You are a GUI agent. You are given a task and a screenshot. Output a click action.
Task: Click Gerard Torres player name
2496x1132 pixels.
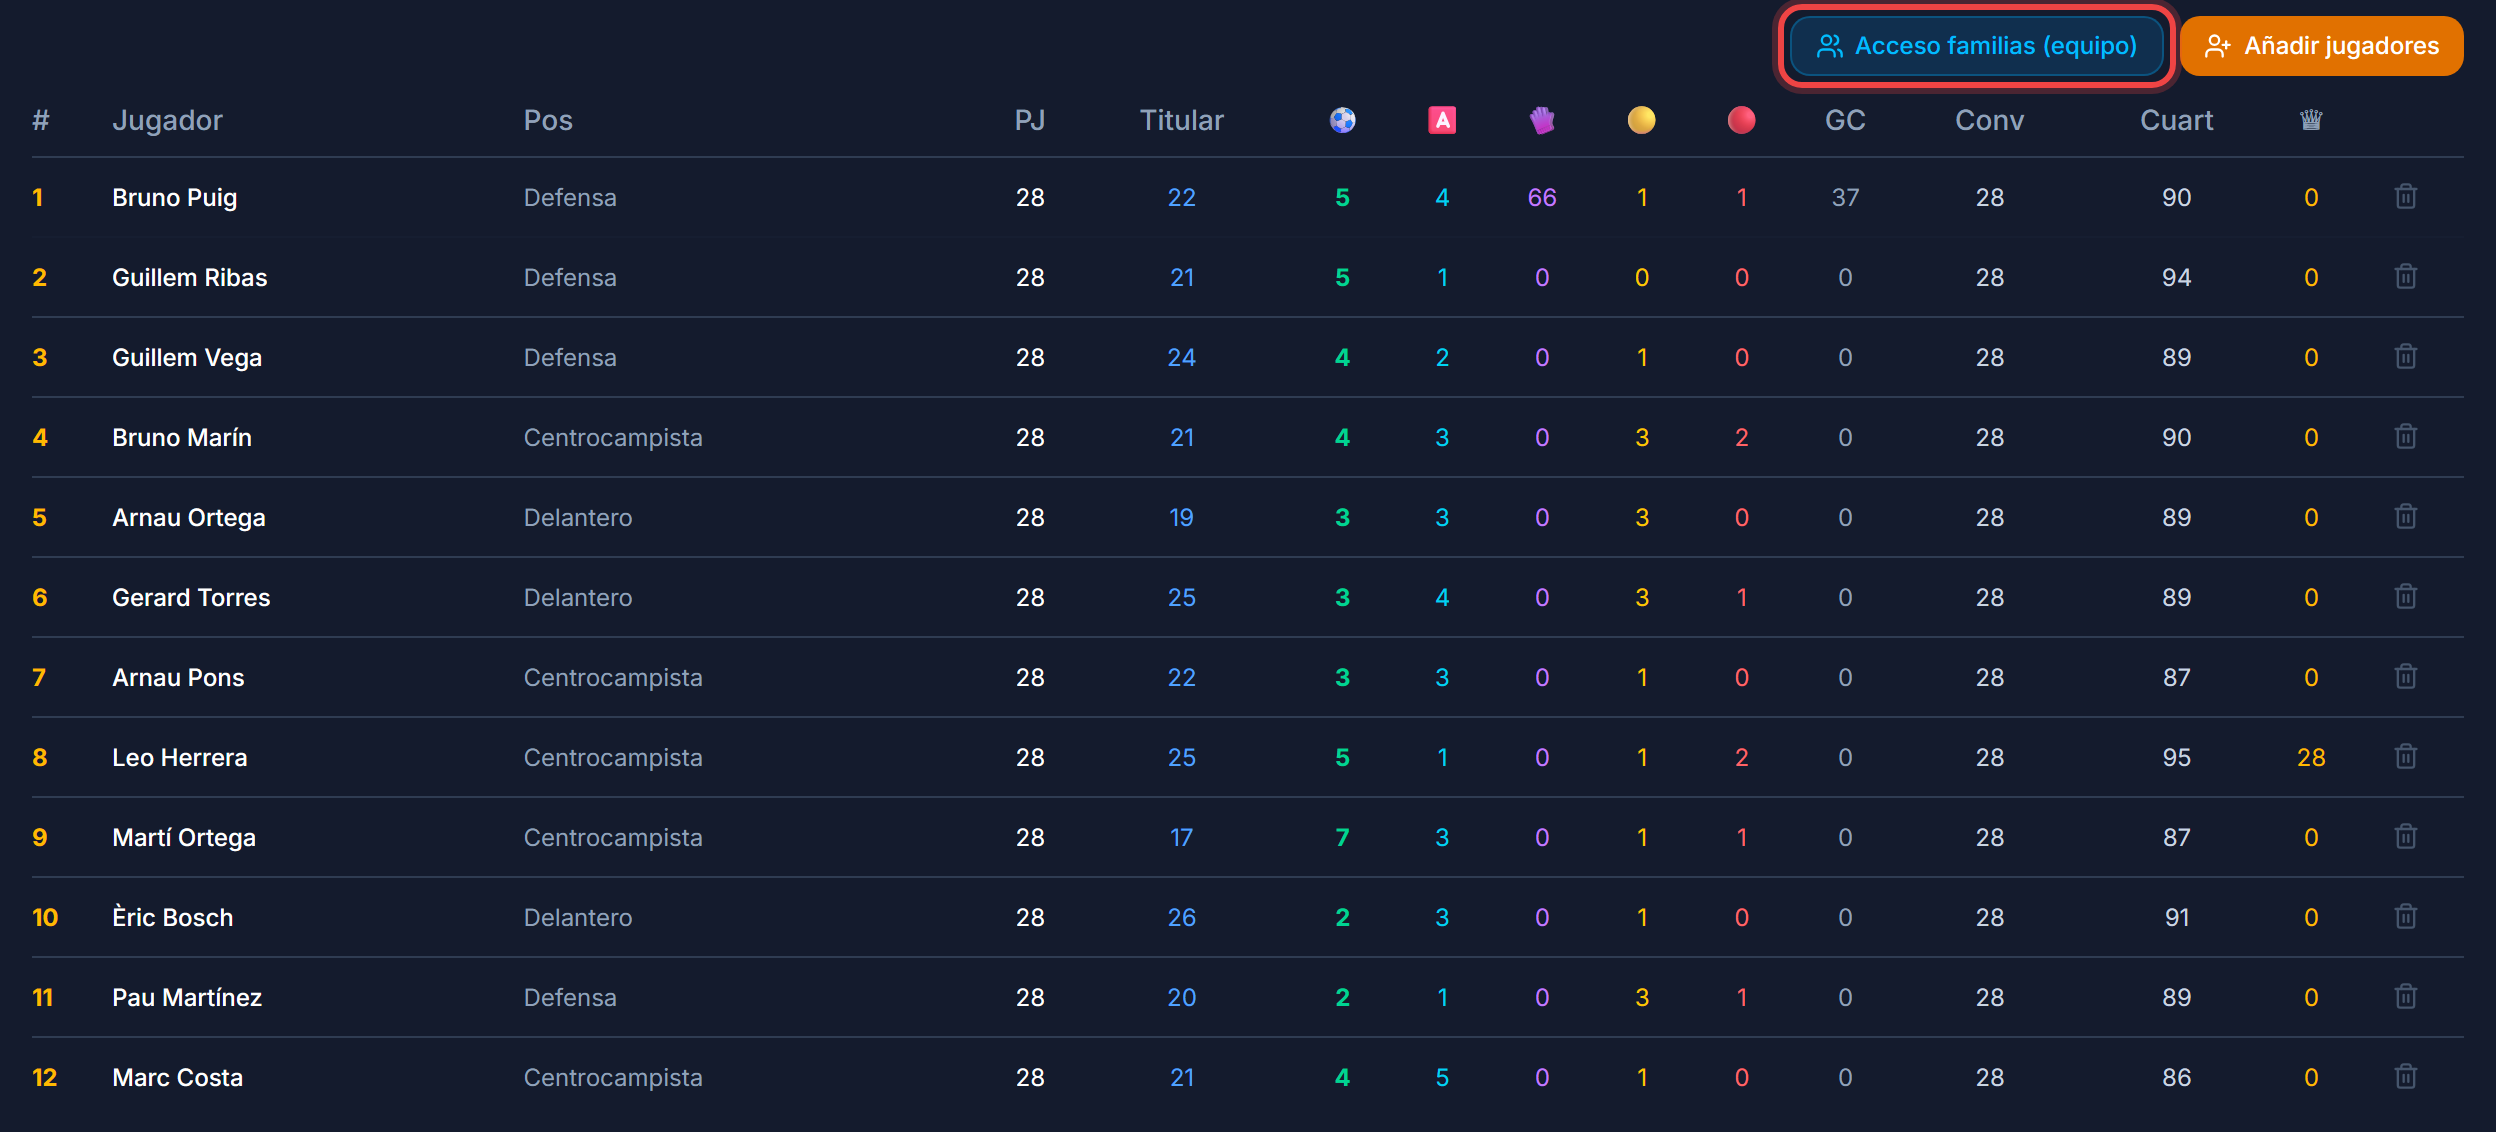(191, 597)
